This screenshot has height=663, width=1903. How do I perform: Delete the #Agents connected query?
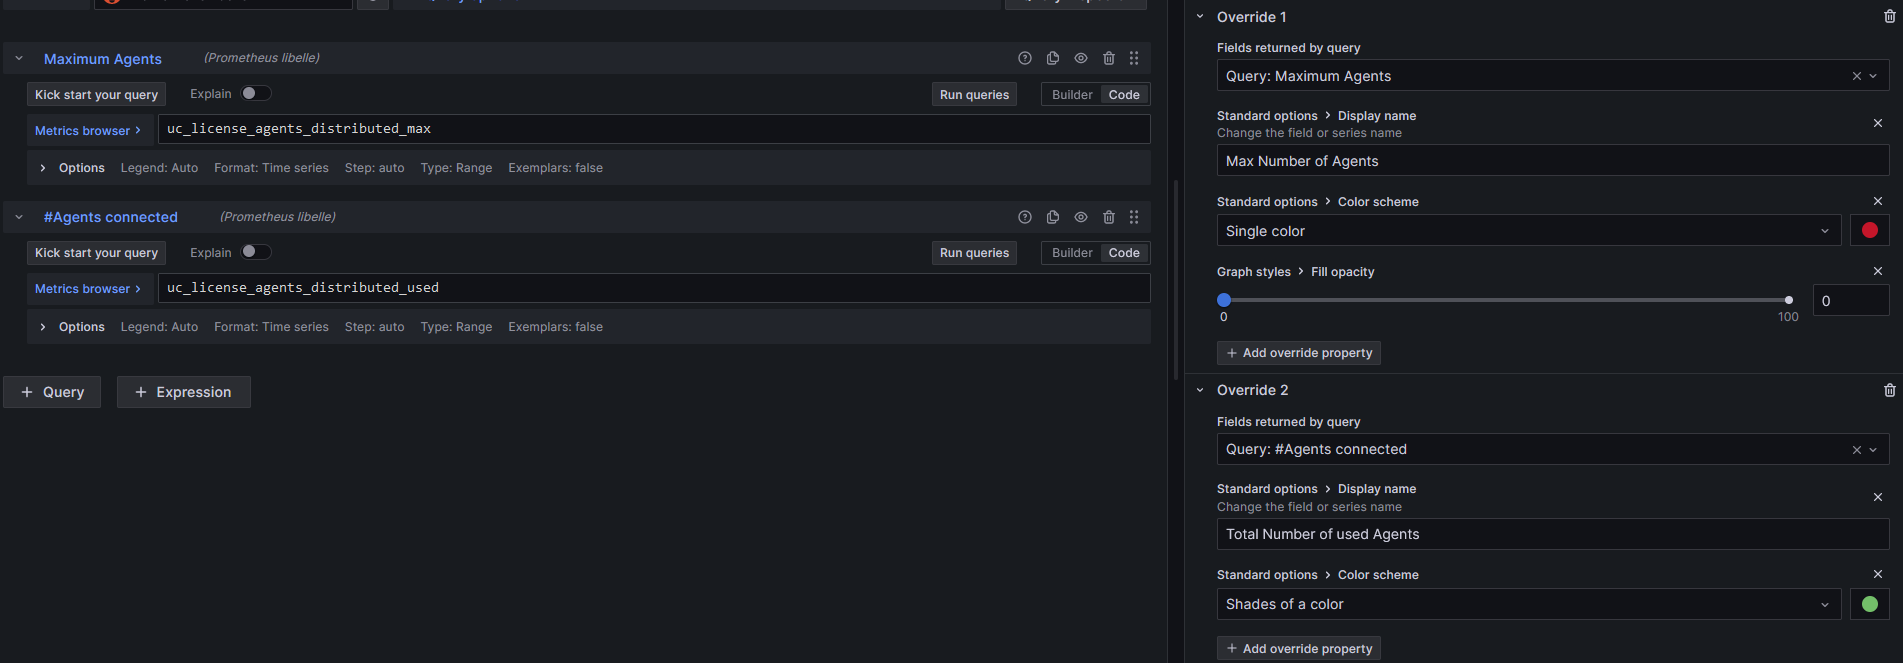click(x=1109, y=217)
